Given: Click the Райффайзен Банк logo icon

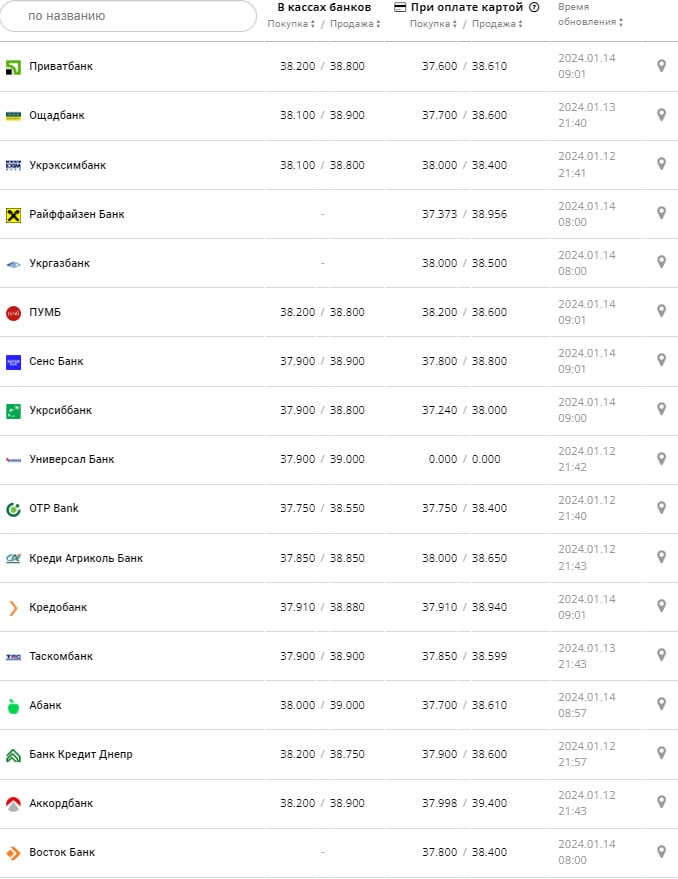Looking at the screenshot, I should (13, 214).
